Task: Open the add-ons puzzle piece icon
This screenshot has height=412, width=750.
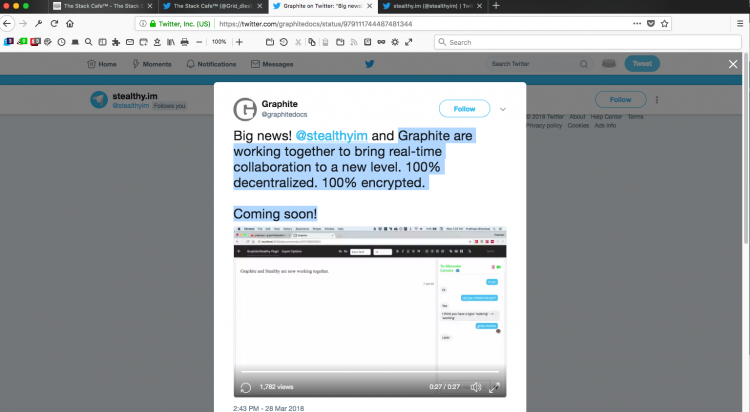Action: (116, 42)
